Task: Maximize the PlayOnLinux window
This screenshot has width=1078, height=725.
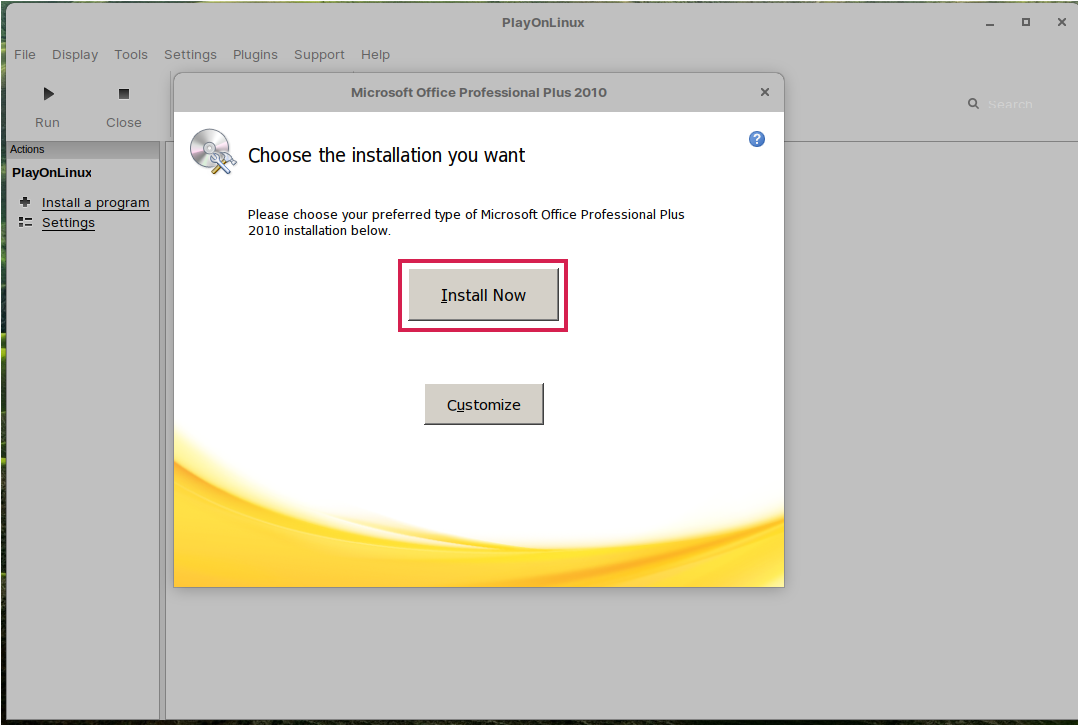Action: (1026, 23)
